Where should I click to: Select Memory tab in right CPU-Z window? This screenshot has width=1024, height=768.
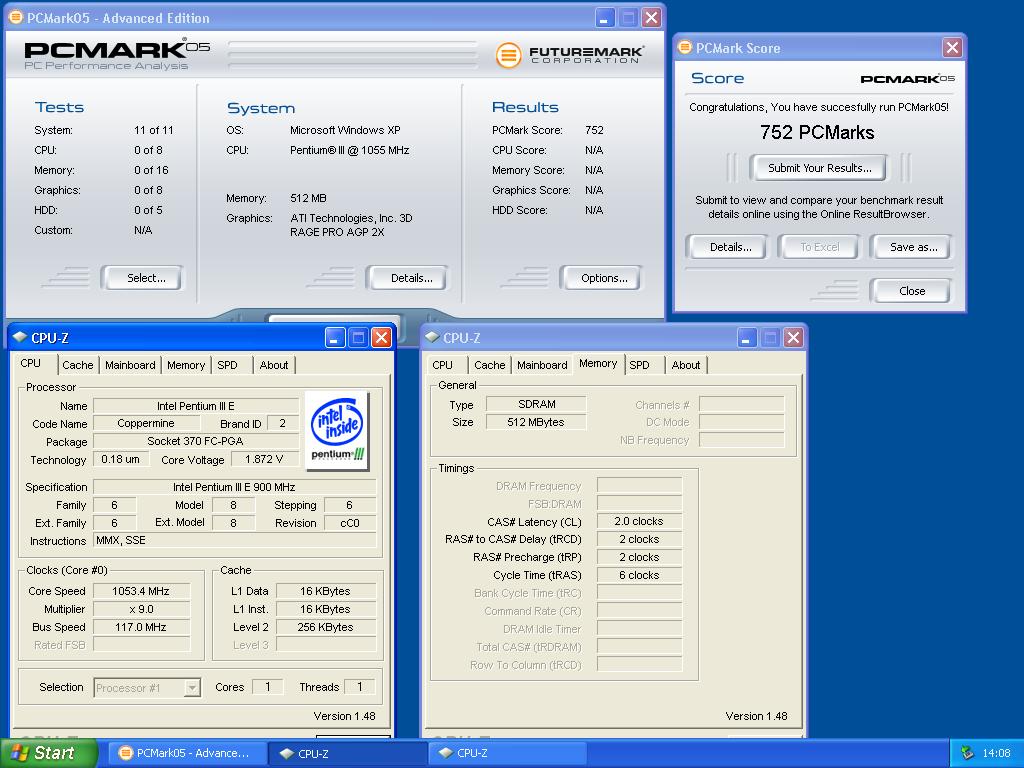pyautogui.click(x=598, y=363)
